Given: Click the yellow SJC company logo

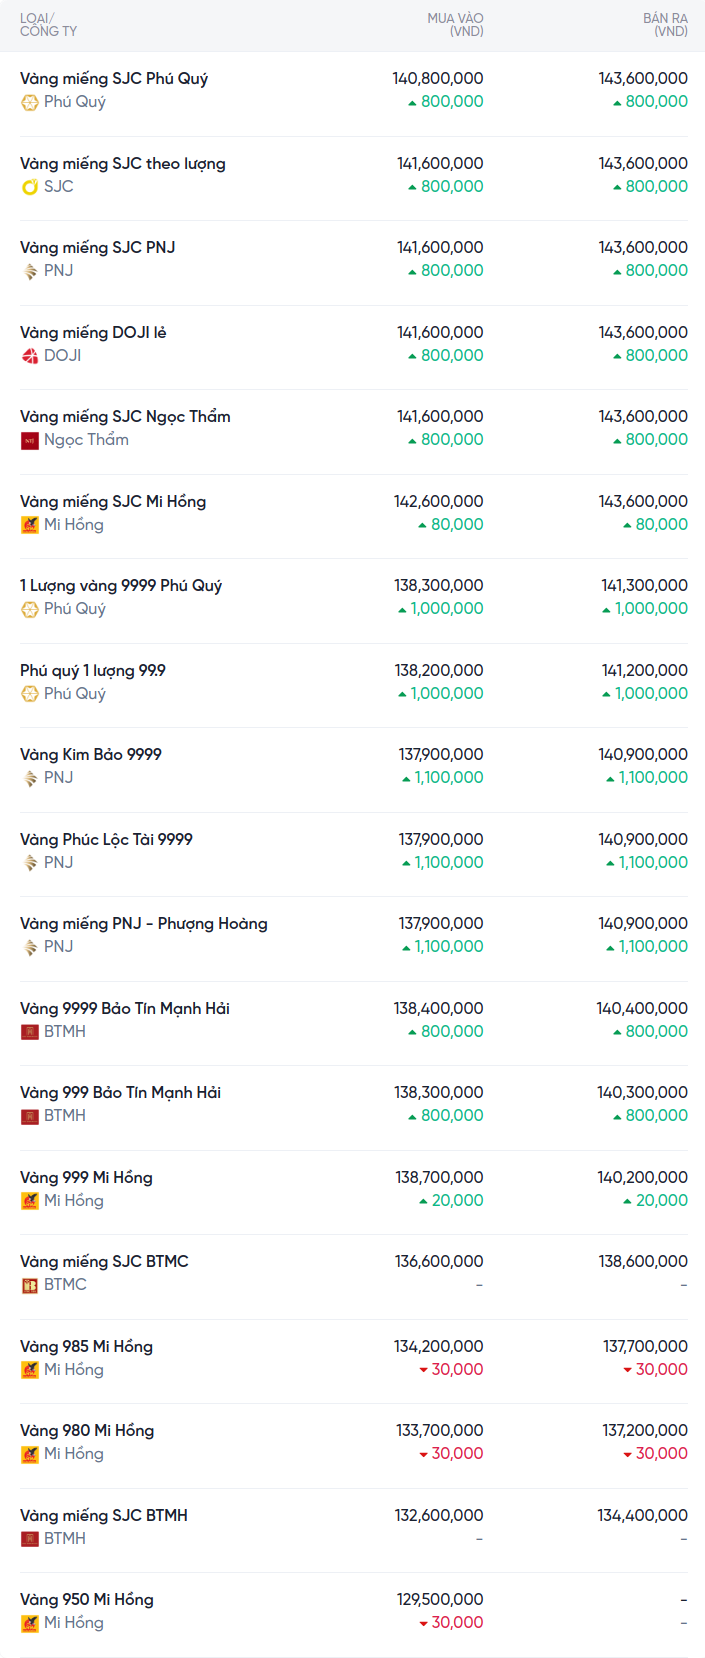Looking at the screenshot, I should pyautogui.click(x=30, y=187).
